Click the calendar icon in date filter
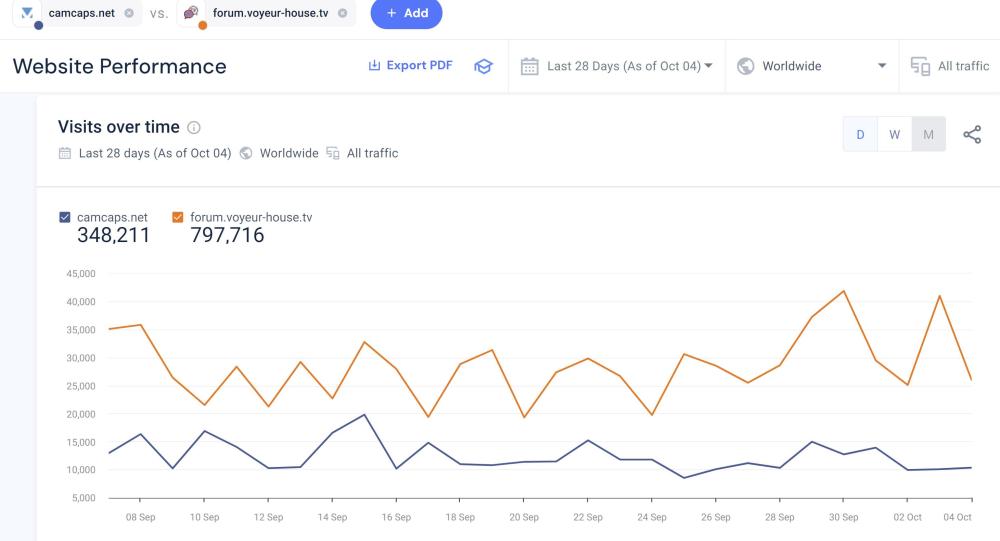This screenshot has width=1000, height=541. pyautogui.click(x=530, y=67)
